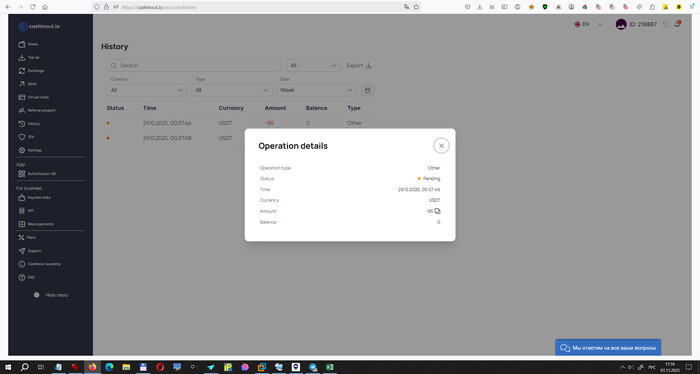The width and height of the screenshot is (700, 374).
Task: Open the browser downloads panel
Action: point(479,7)
